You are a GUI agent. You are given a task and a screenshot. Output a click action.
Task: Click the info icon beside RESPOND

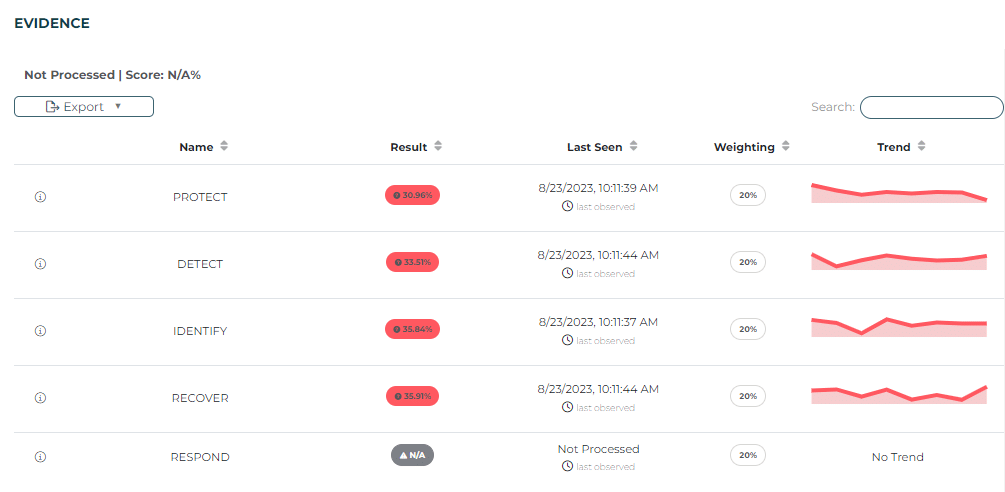tap(41, 457)
